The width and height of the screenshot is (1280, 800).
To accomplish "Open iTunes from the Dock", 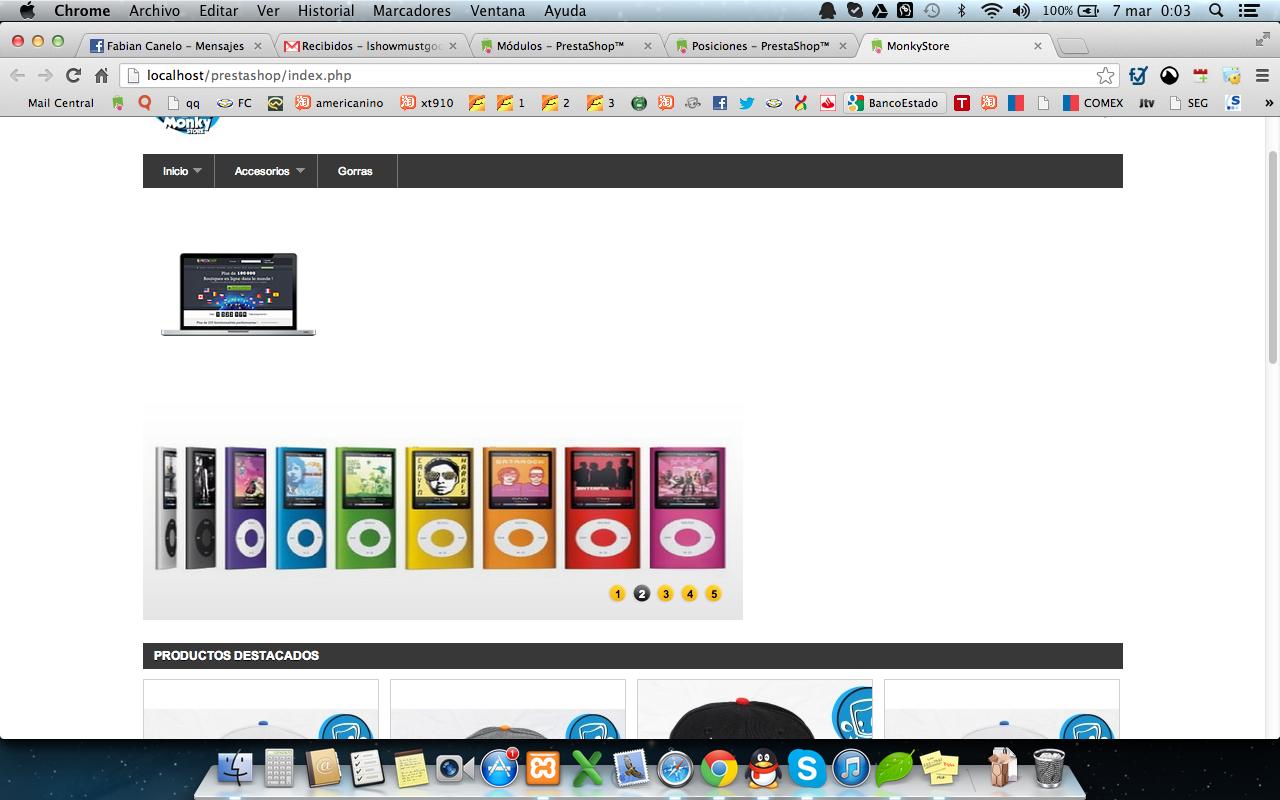I will point(851,768).
